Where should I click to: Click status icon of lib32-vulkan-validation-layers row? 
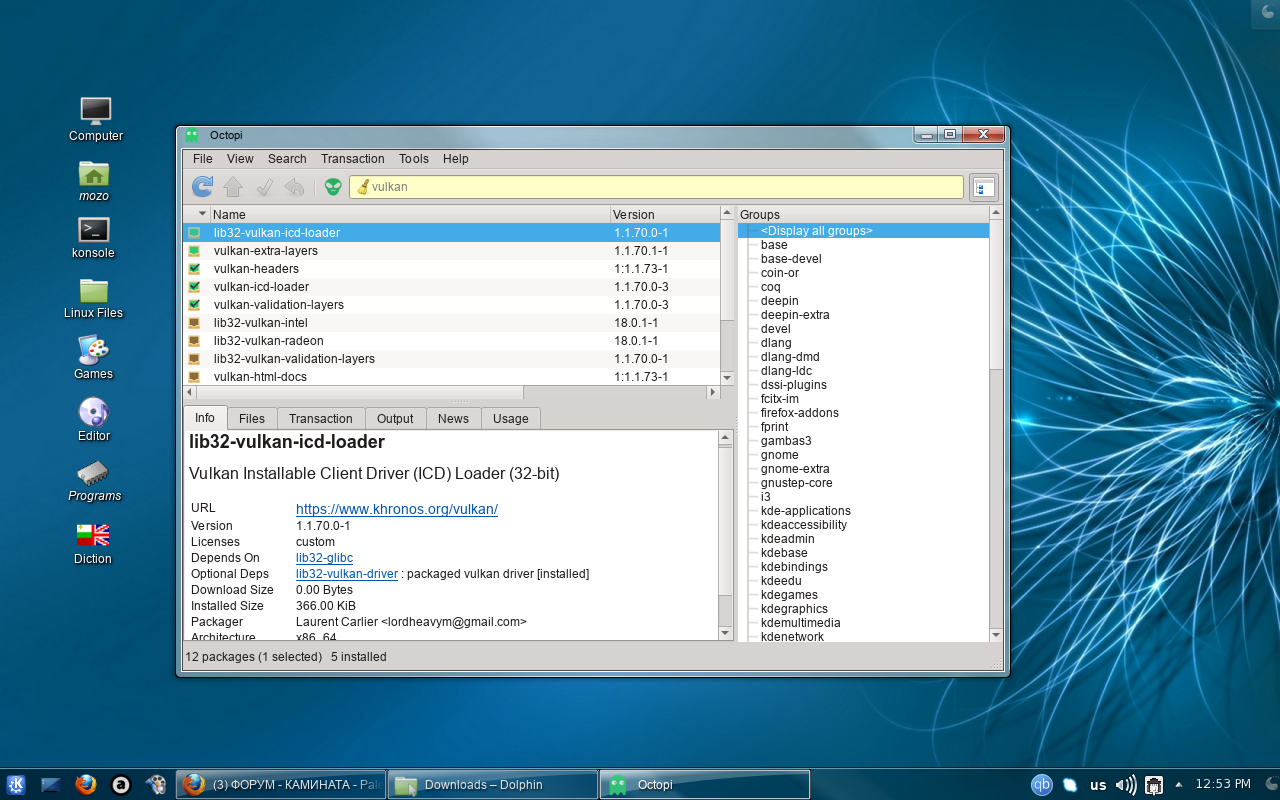(x=194, y=359)
